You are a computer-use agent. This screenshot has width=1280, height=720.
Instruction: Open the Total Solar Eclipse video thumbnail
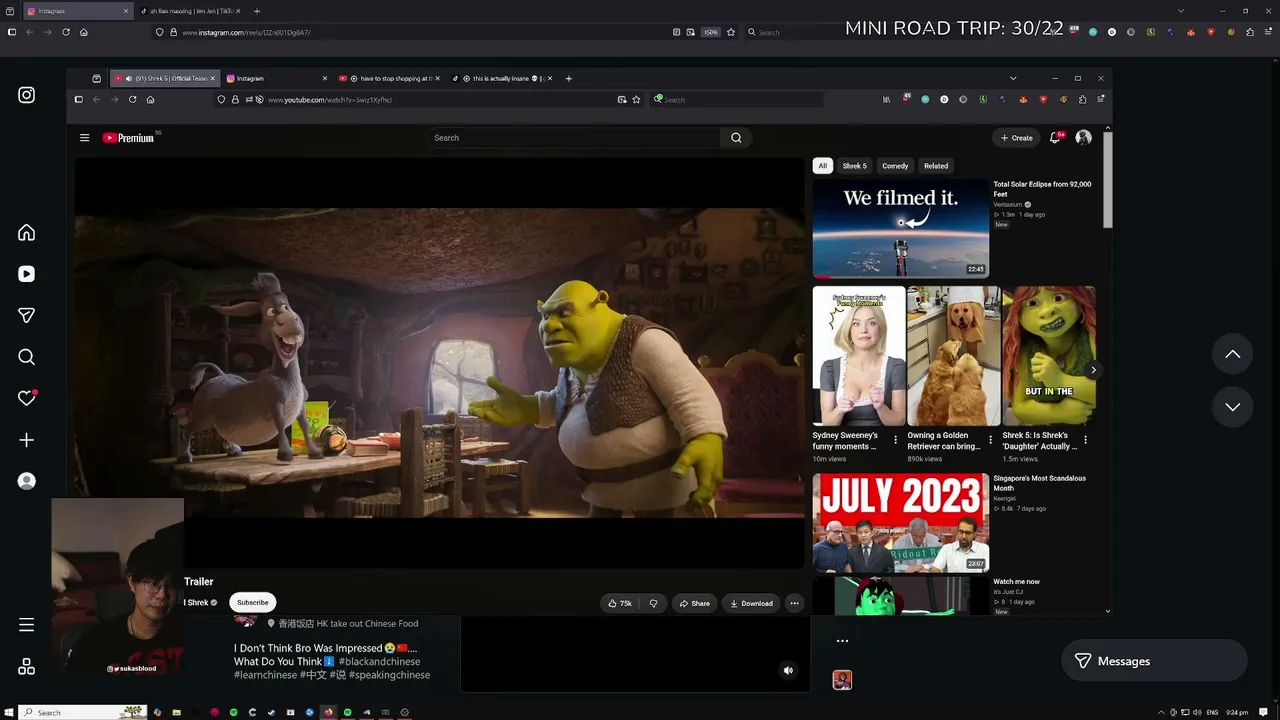tap(901, 228)
